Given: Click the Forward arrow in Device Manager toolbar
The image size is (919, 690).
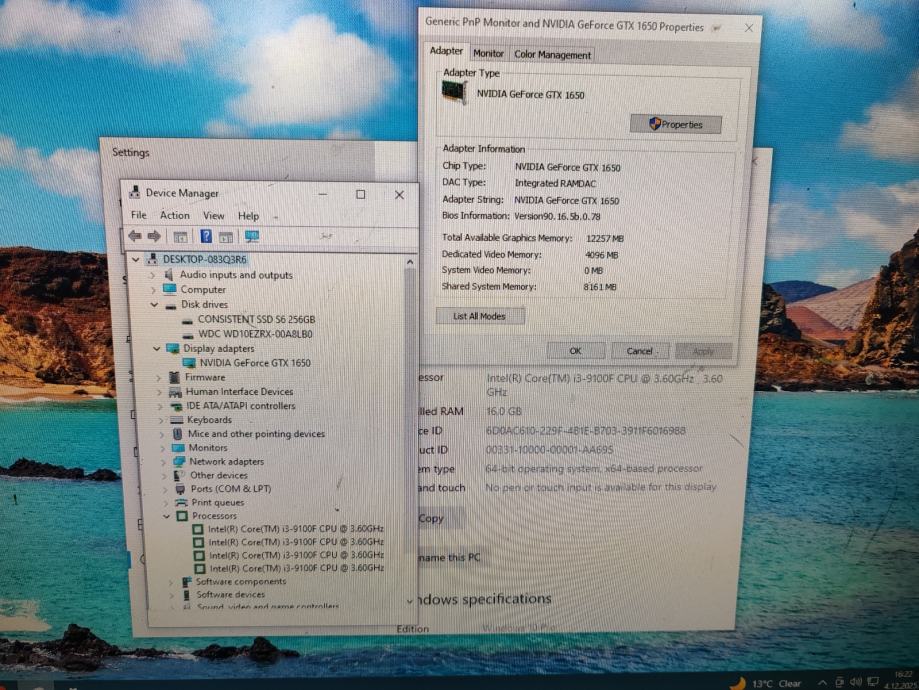Looking at the screenshot, I should 154,236.
